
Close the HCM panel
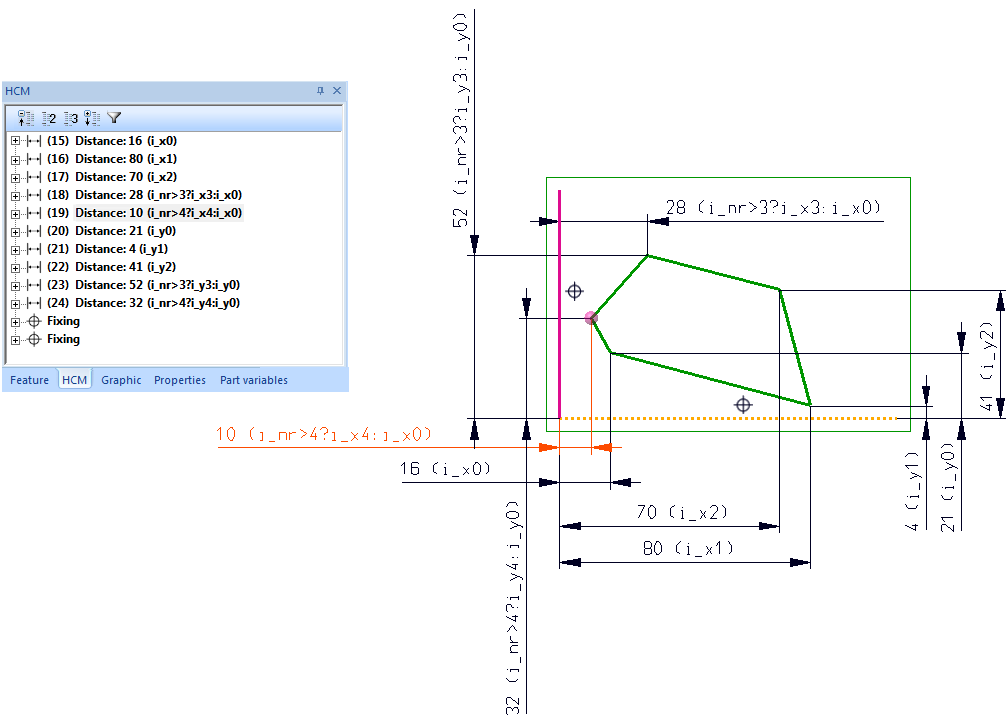coord(337,91)
